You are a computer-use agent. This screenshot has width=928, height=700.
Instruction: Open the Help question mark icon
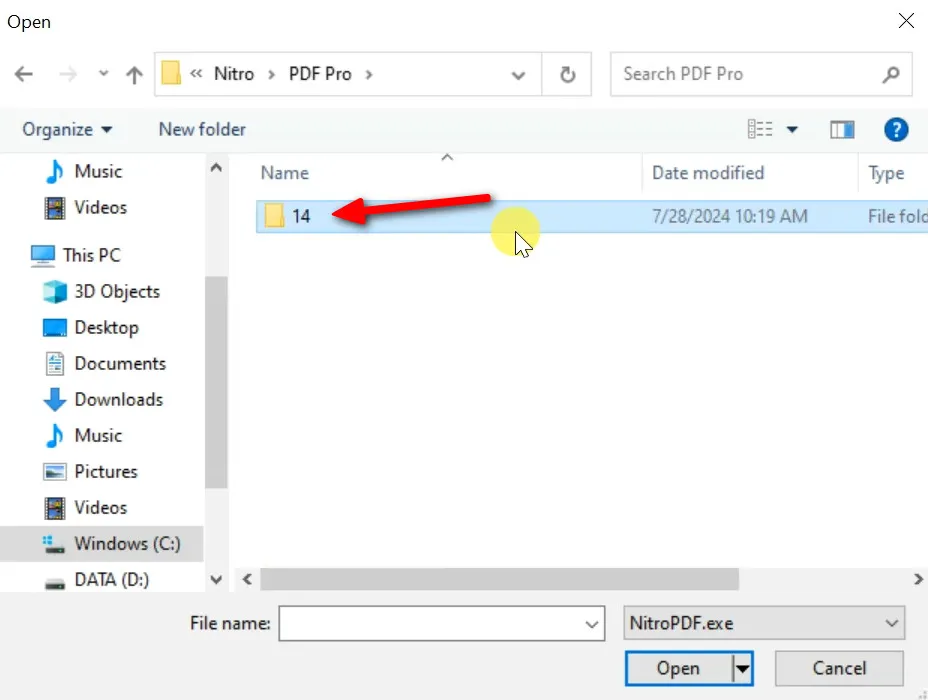click(x=896, y=129)
